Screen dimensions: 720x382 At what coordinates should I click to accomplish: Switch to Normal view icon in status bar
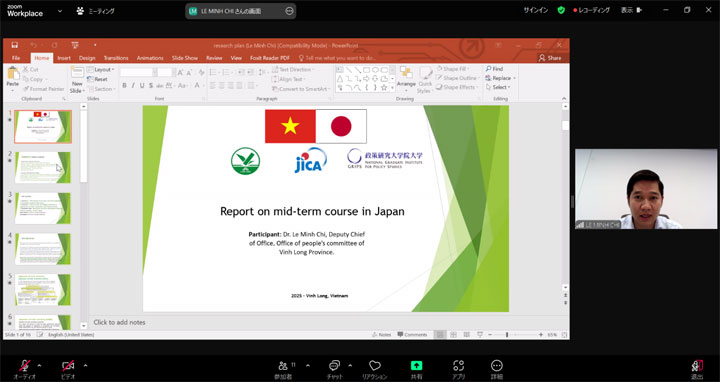coord(440,335)
